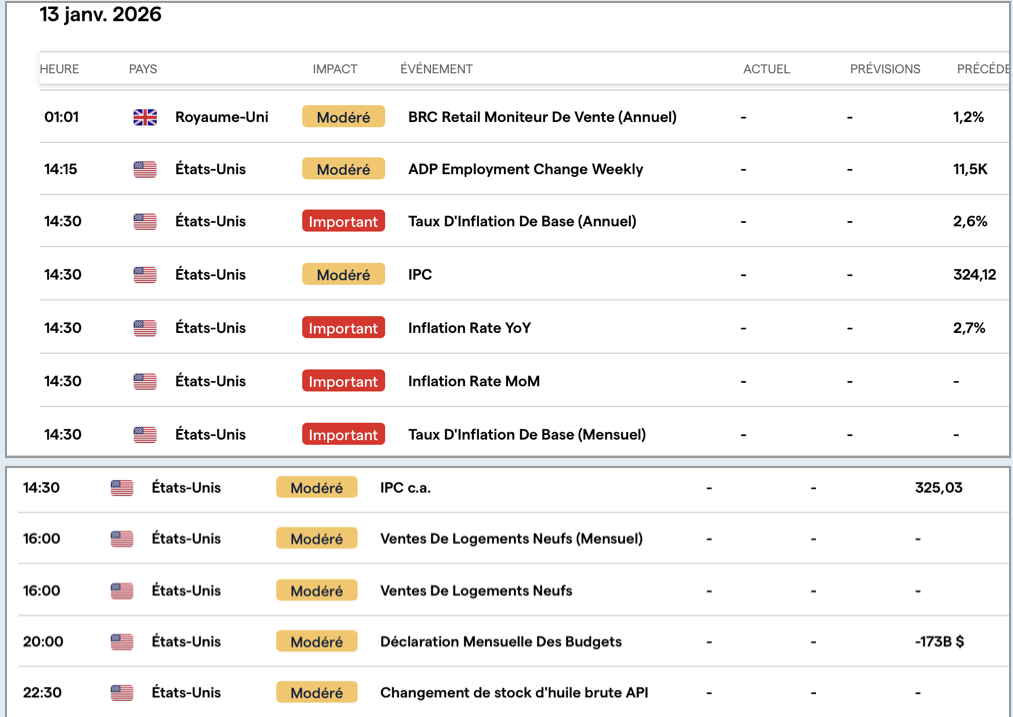Open Taux D'Inflation De Base (Mensuel) event
1013x717 pixels.
[527, 435]
